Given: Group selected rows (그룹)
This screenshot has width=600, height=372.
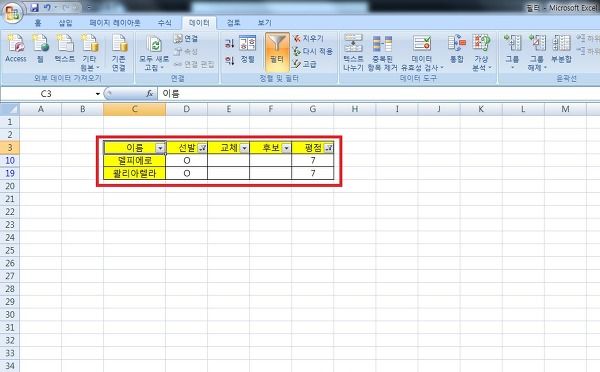Looking at the screenshot, I should point(512,52).
